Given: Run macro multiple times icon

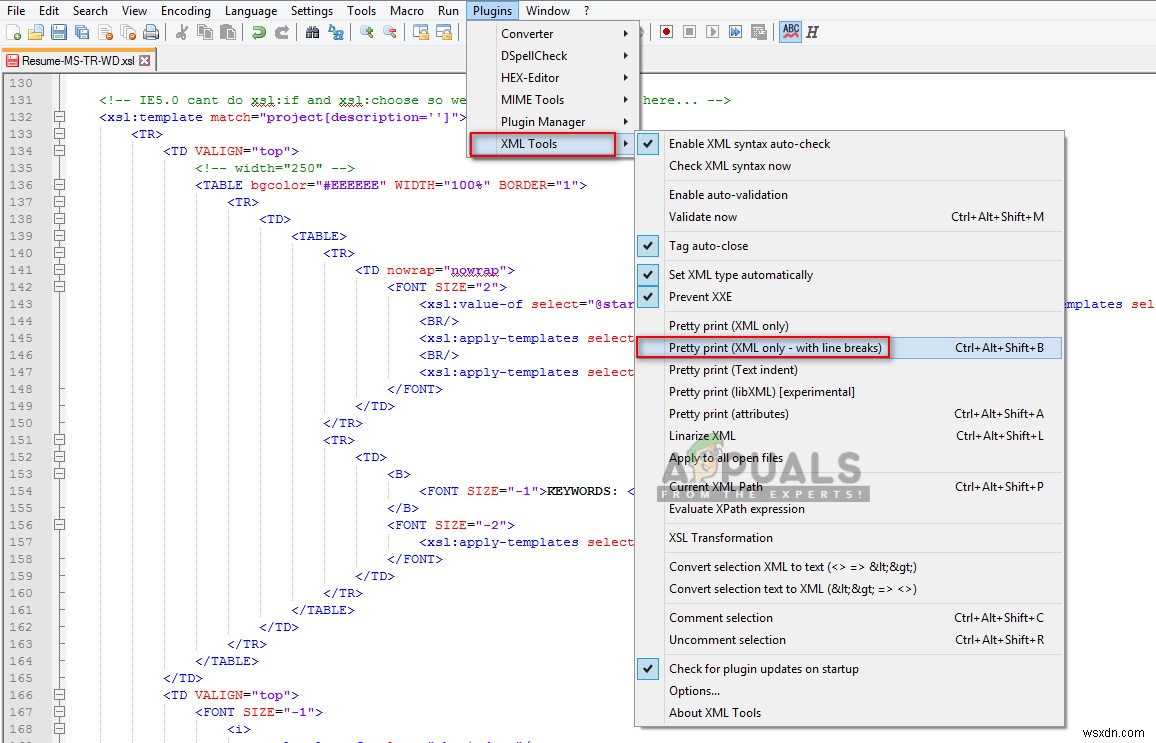Looking at the screenshot, I should coord(735,32).
